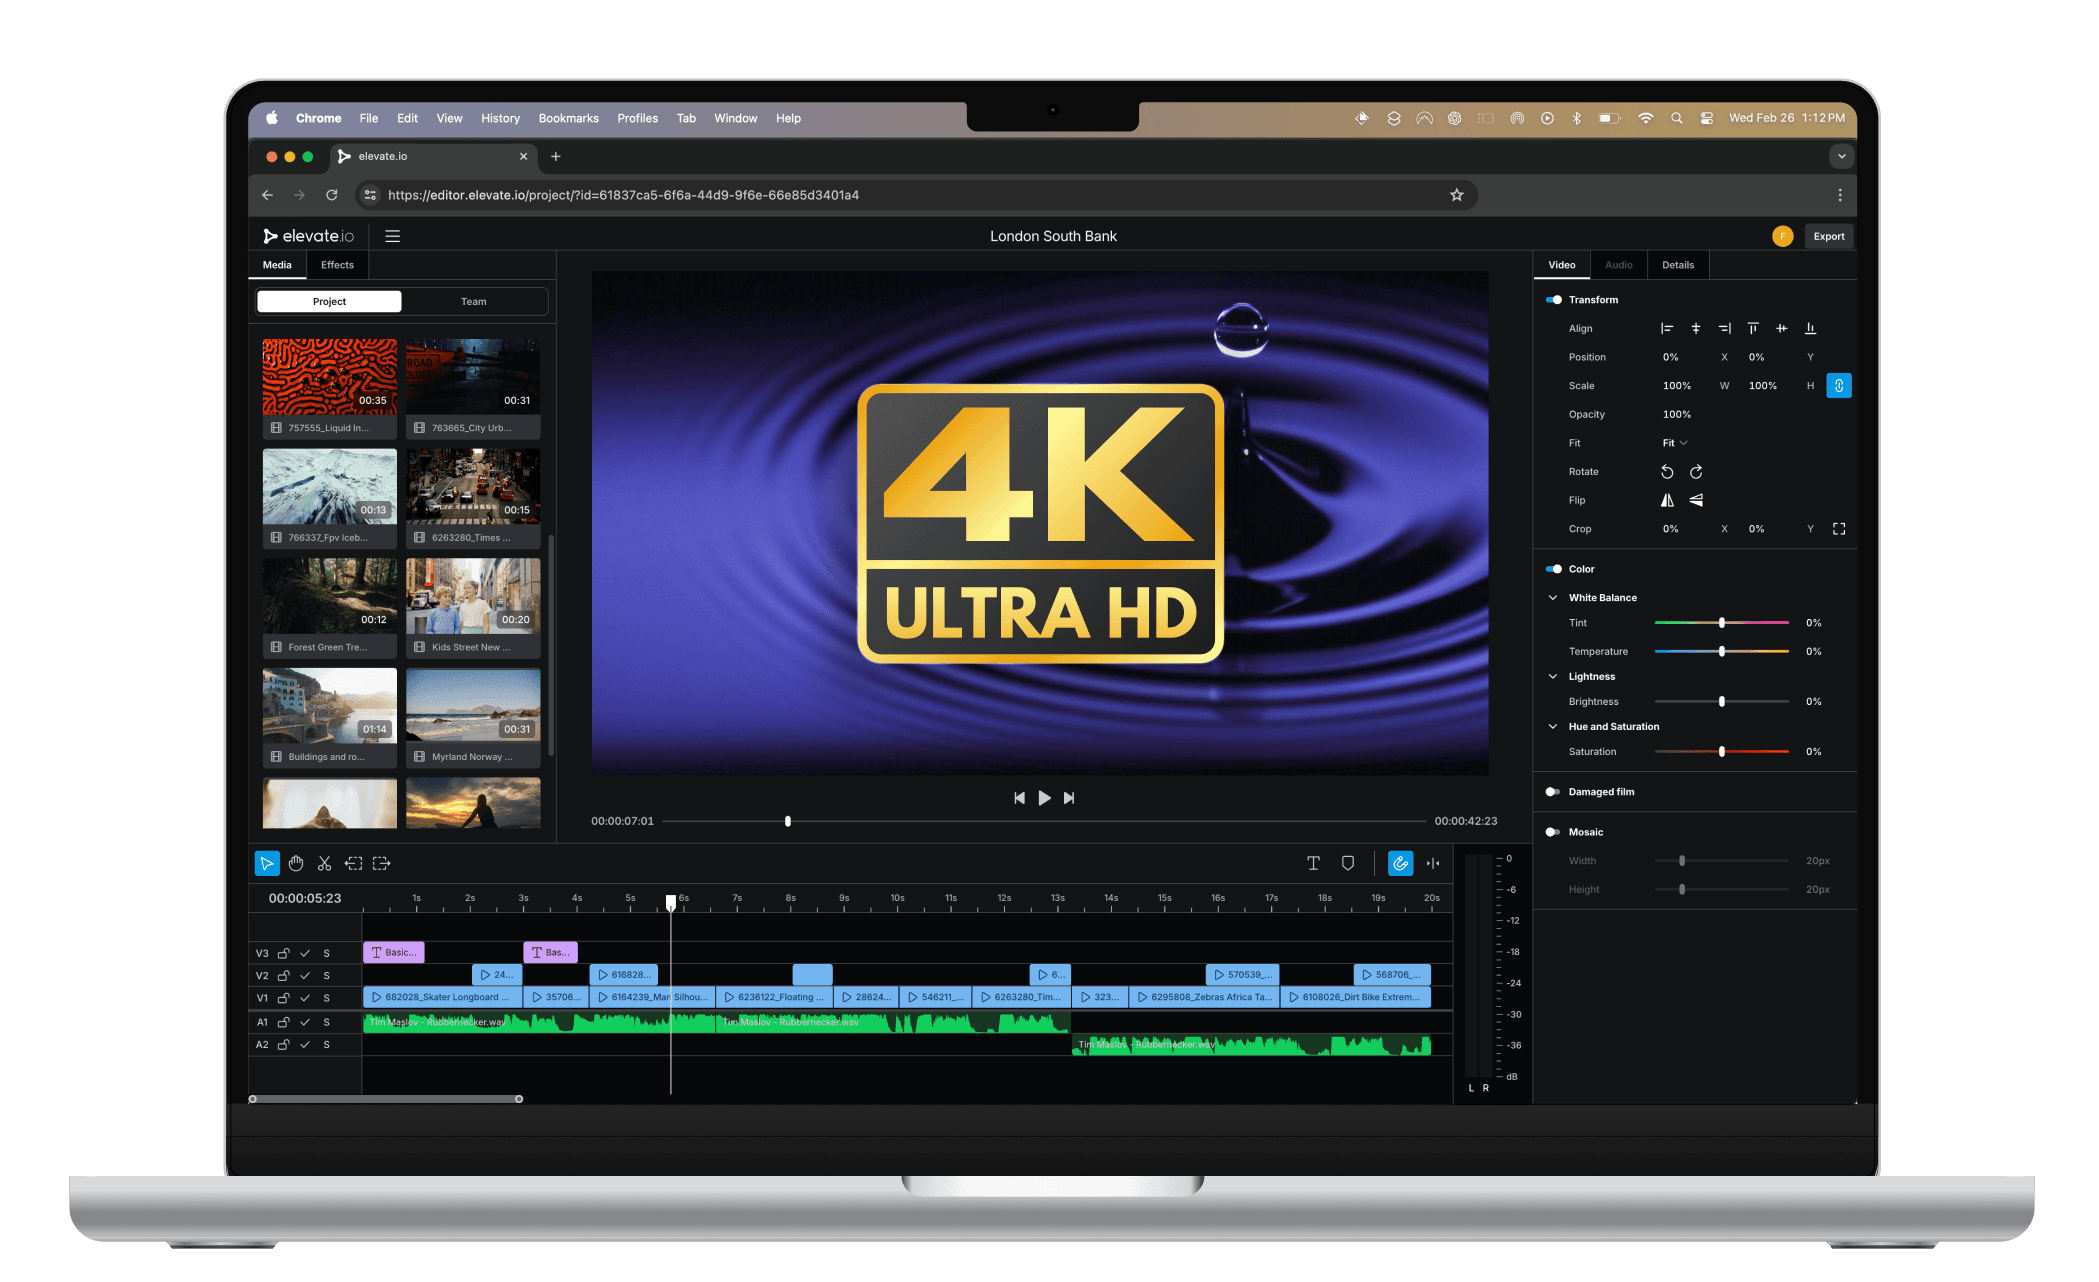The height and width of the screenshot is (1282, 2099).
Task: Click the Export button
Action: [1828, 236]
